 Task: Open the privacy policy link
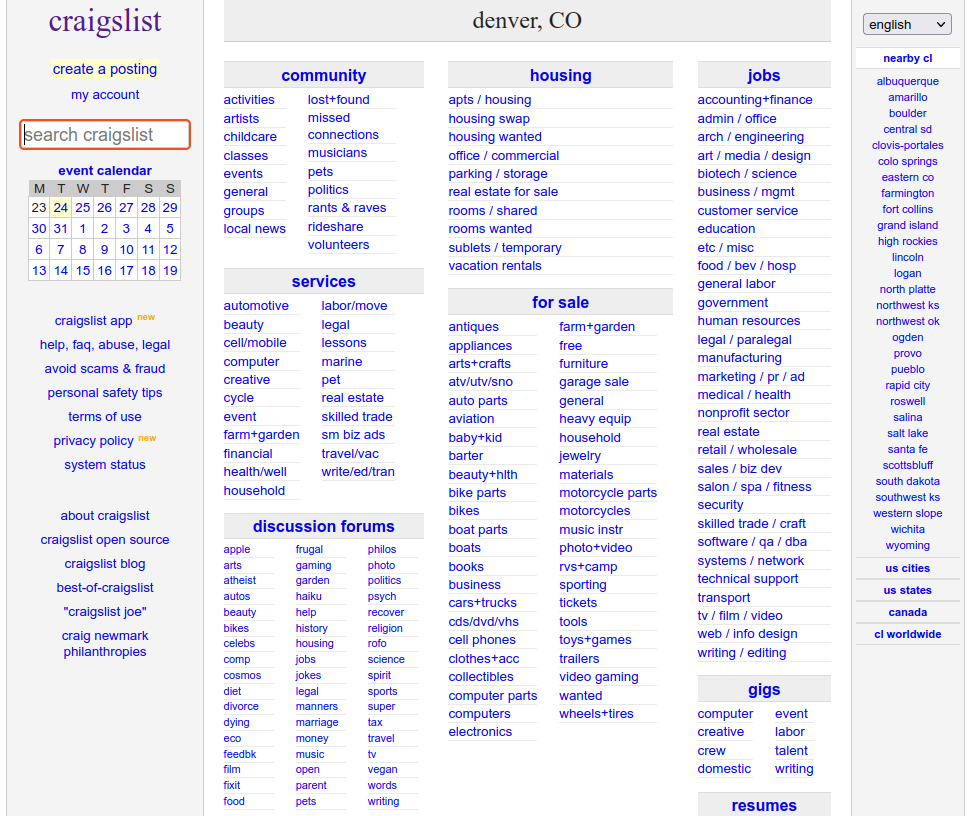93,441
